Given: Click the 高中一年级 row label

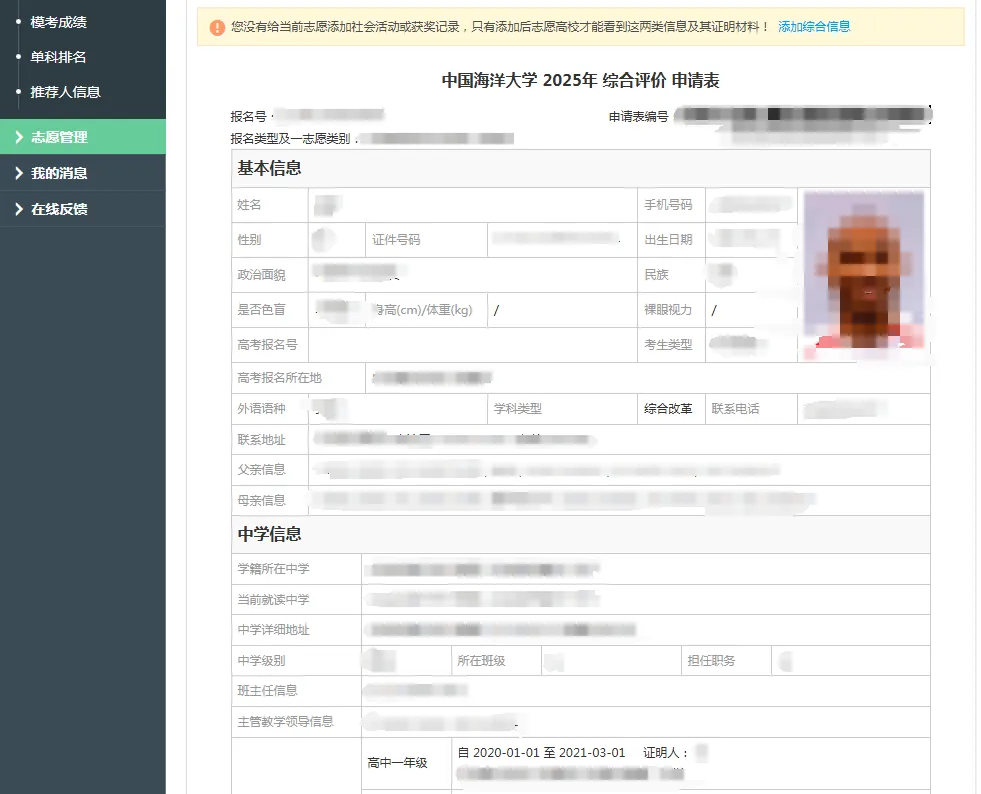Looking at the screenshot, I should [x=397, y=763].
